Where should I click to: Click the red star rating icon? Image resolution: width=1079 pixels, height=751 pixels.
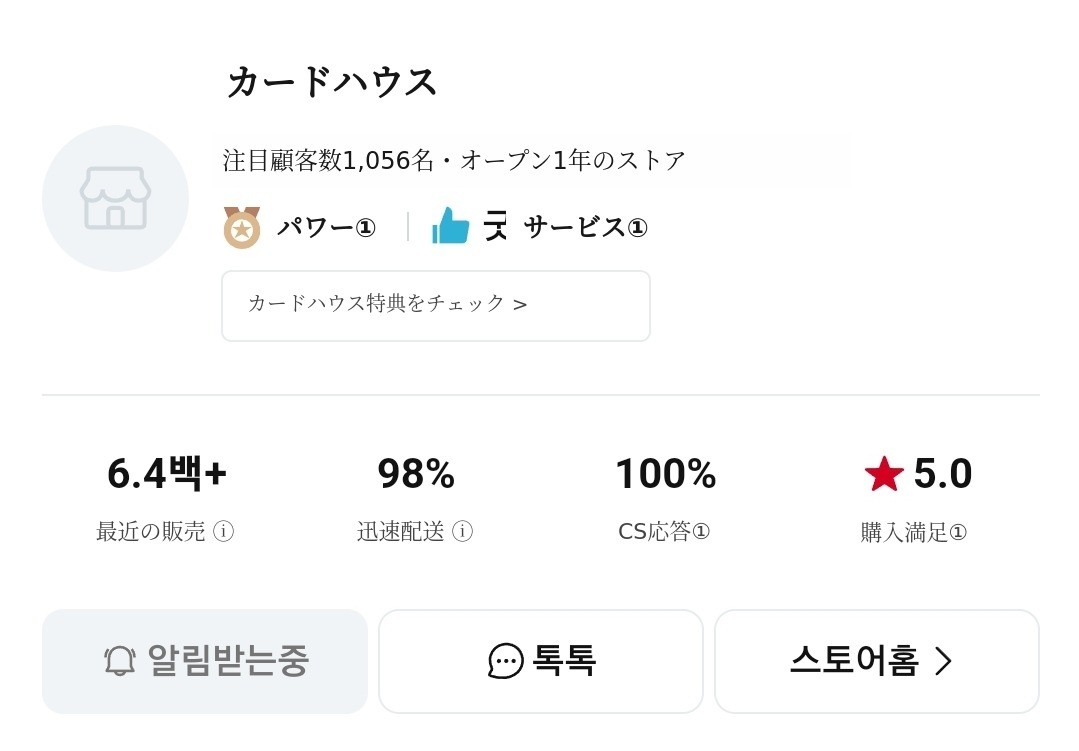click(884, 474)
